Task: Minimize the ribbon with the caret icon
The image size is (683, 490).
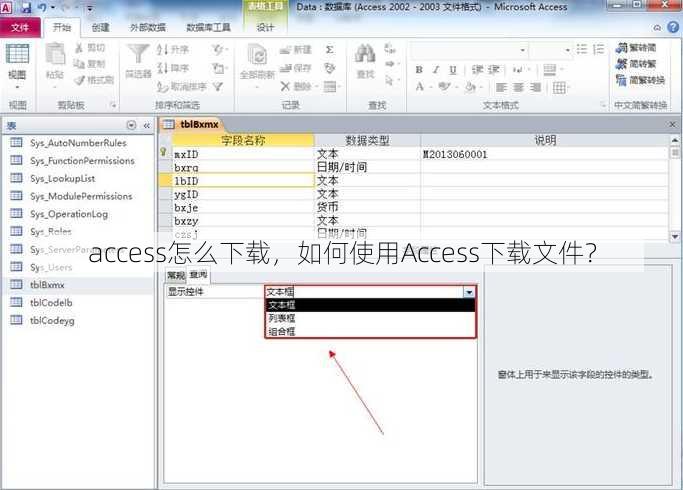Action: 657,28
